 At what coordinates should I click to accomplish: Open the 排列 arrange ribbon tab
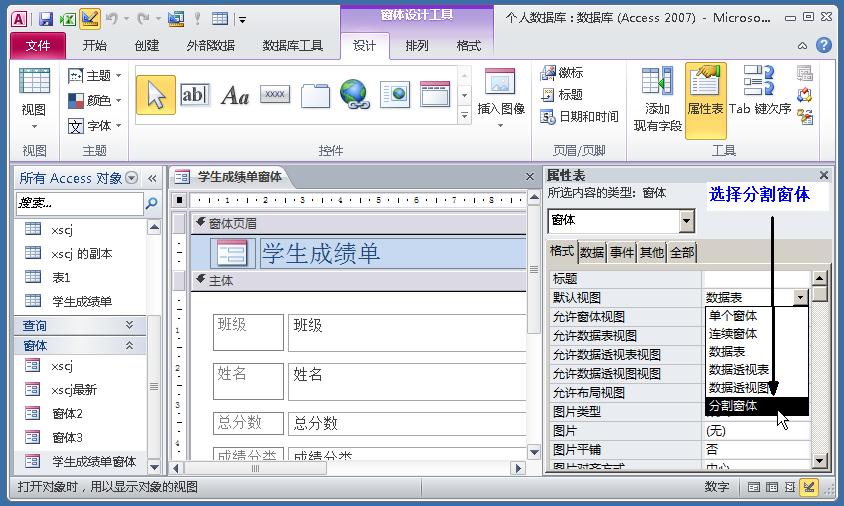click(x=417, y=46)
